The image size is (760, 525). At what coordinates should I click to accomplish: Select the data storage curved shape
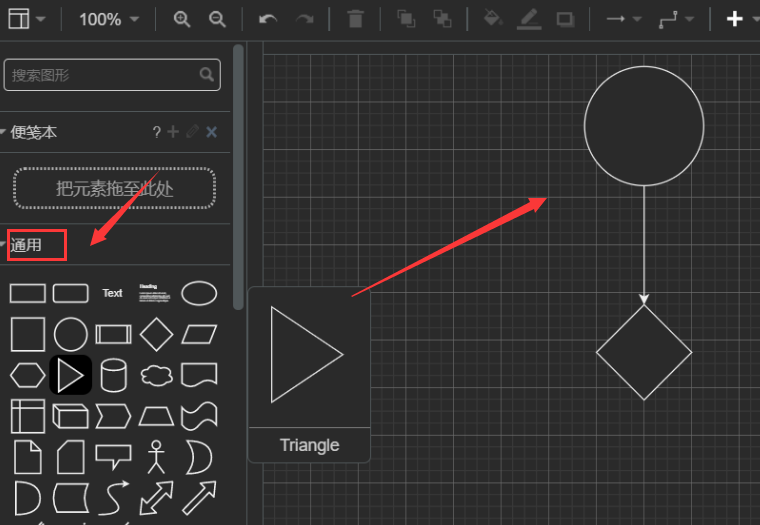71,498
